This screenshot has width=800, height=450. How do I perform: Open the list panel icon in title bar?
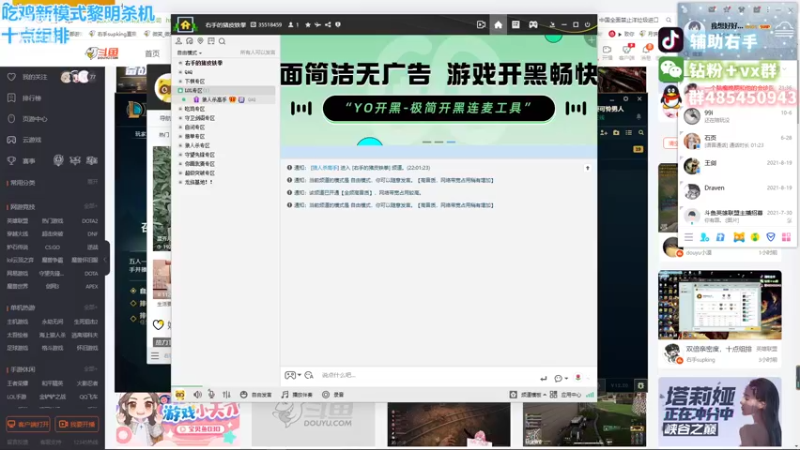click(x=516, y=24)
